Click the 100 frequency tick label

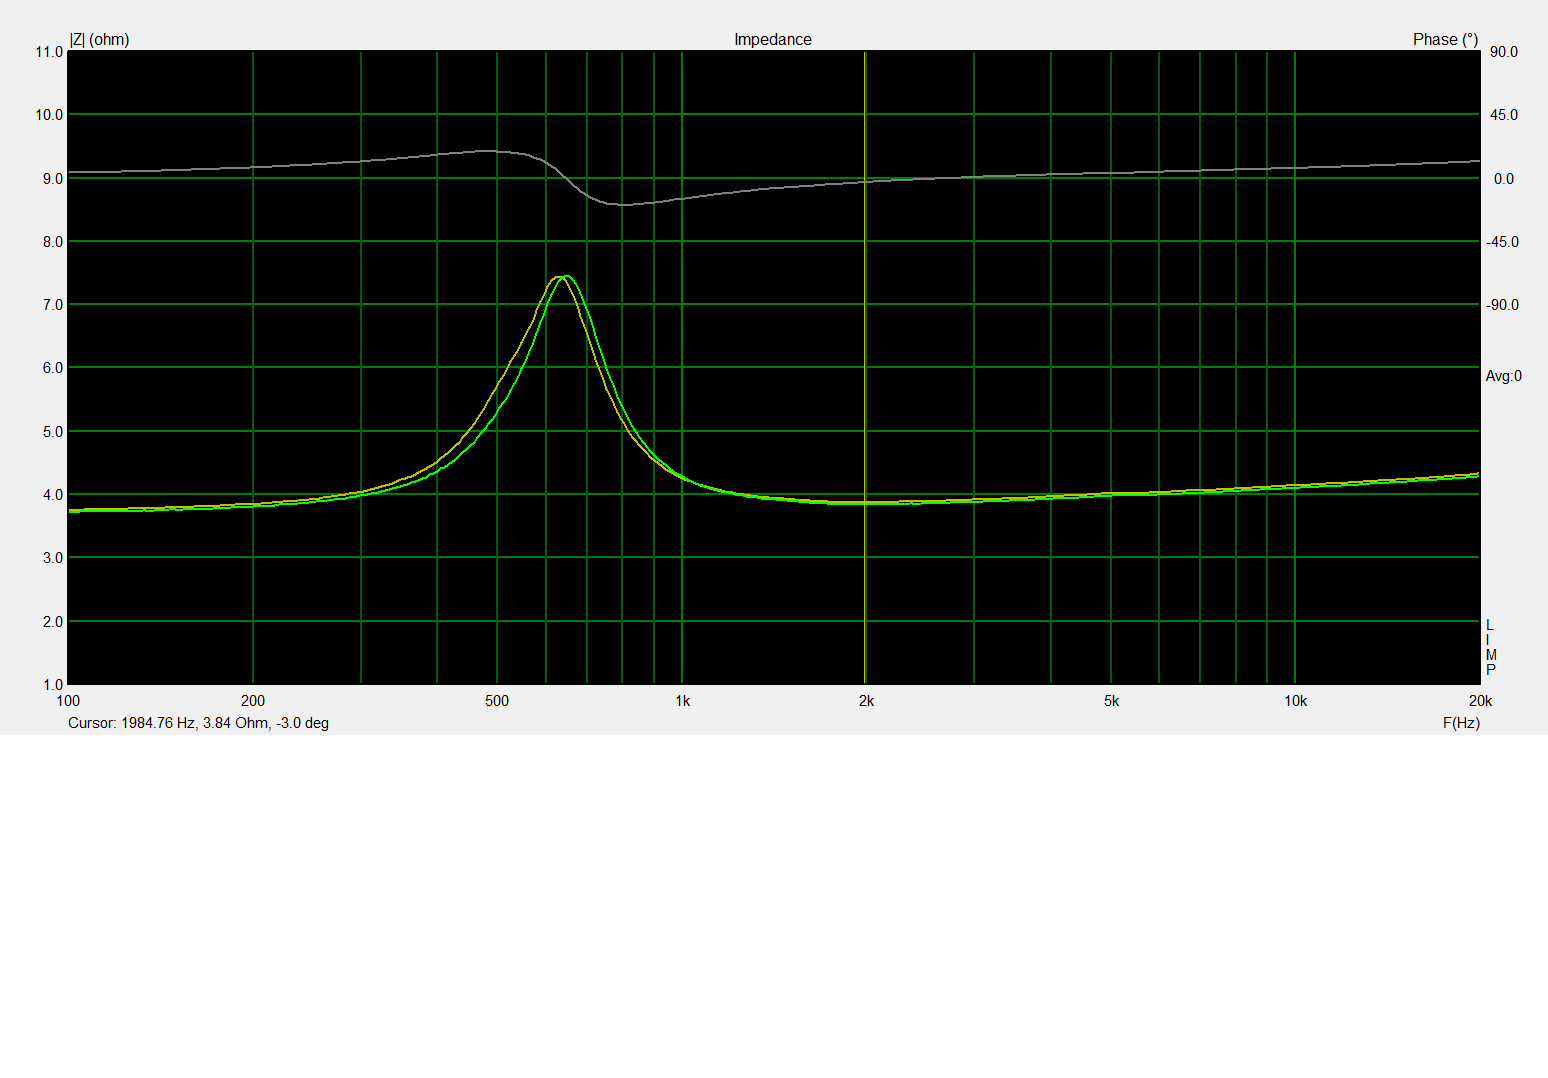click(x=68, y=701)
